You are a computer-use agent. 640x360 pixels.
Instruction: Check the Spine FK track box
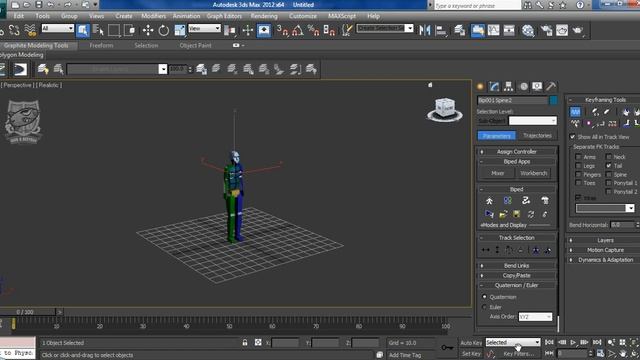[609, 174]
